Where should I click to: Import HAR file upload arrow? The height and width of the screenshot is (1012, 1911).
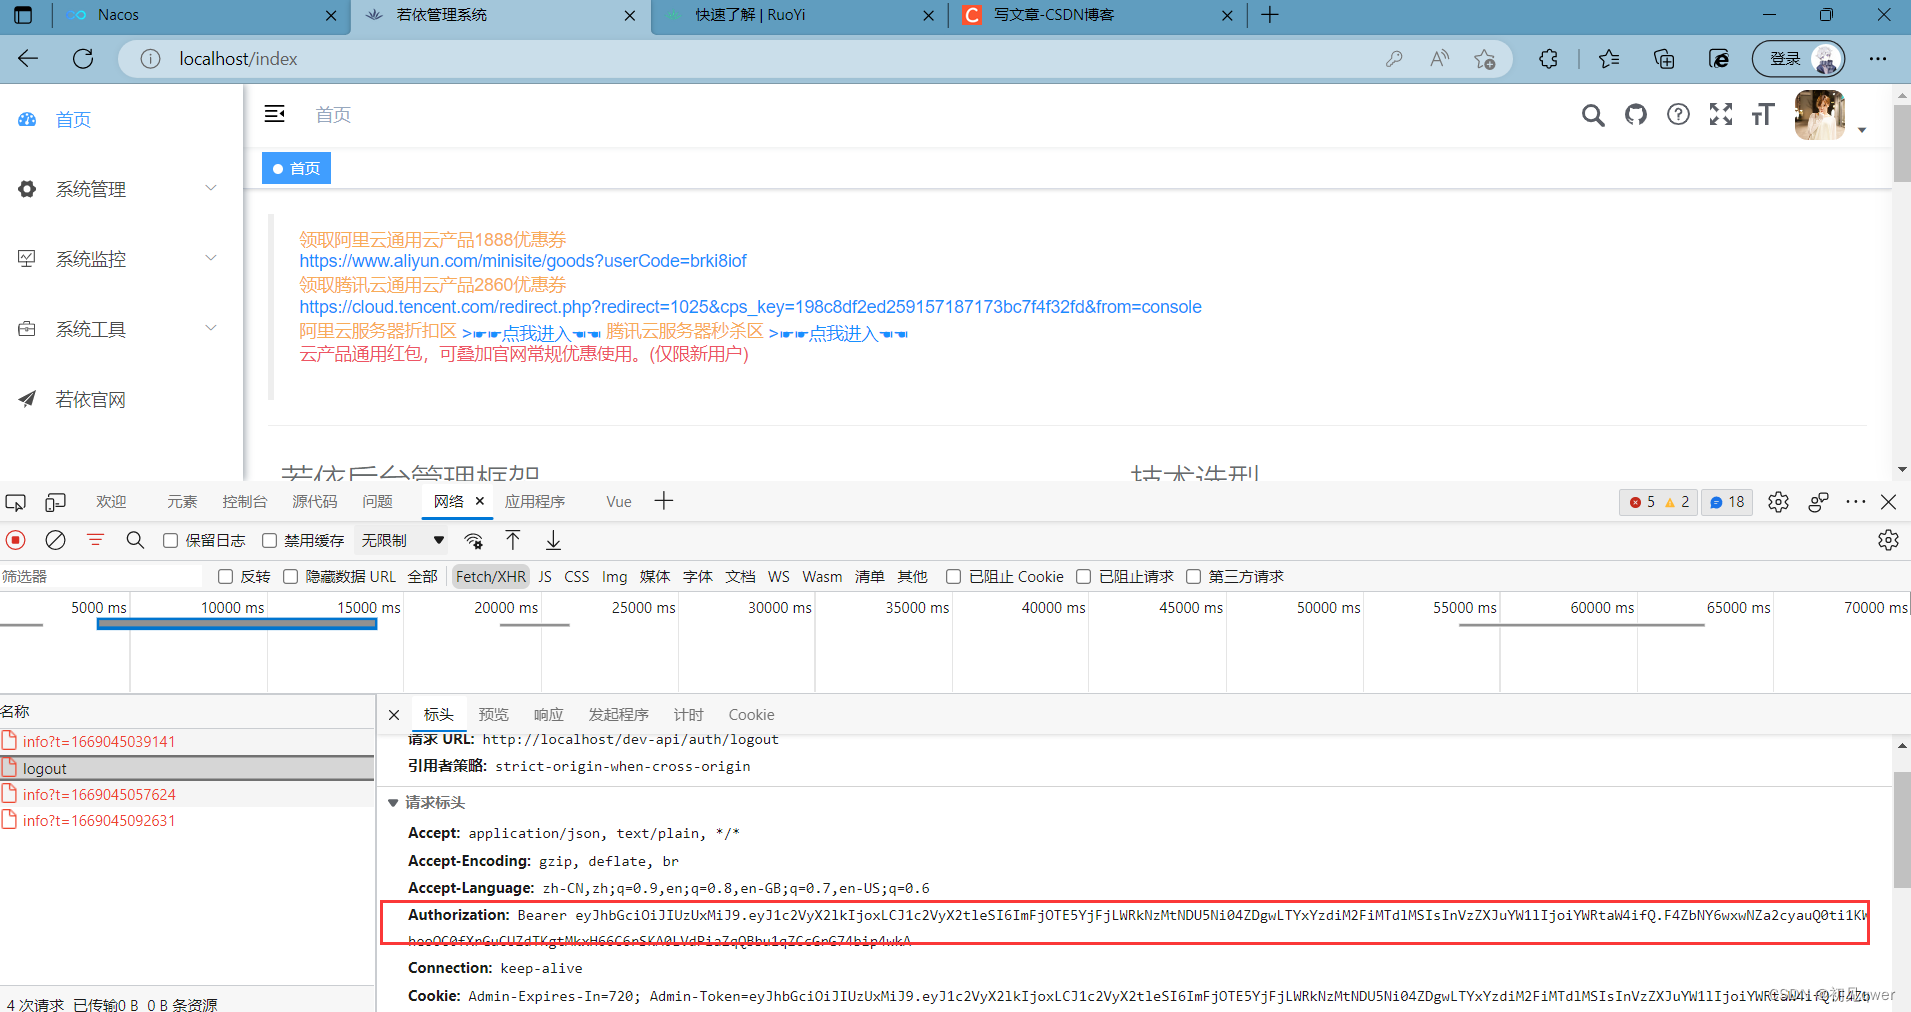pyautogui.click(x=513, y=540)
